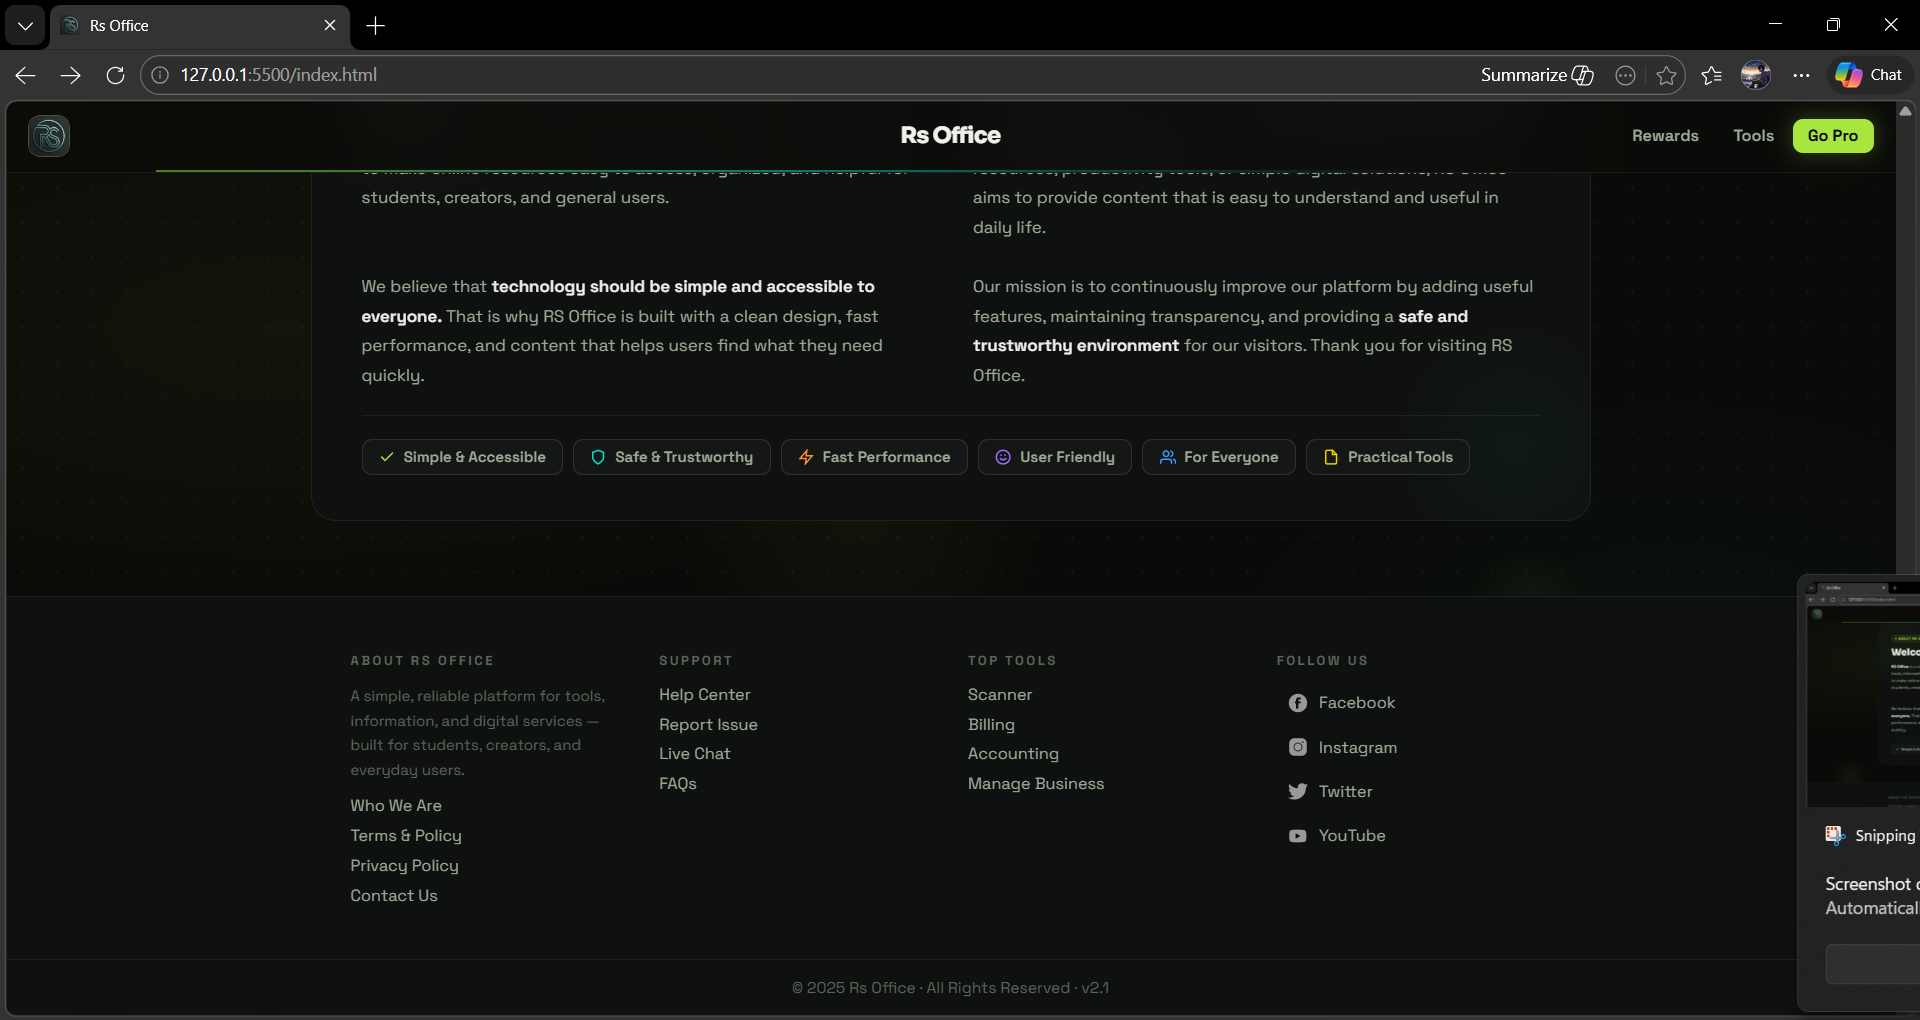Go back with the browser back arrow

(x=26, y=75)
